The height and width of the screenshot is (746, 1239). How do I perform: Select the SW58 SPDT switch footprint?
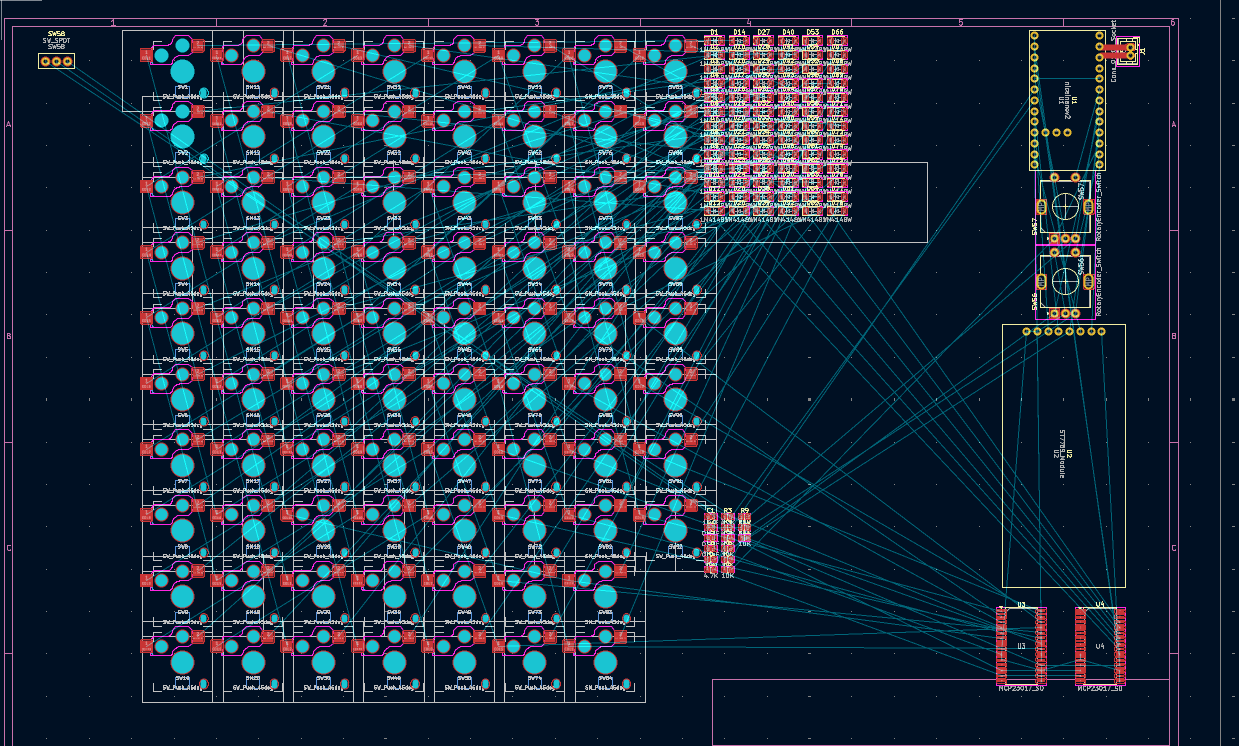pos(56,61)
